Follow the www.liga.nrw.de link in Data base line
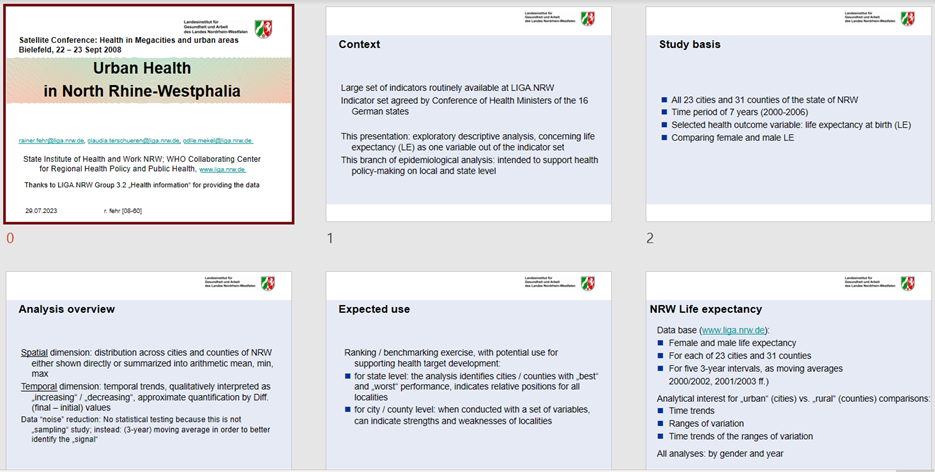Image resolution: width=935 pixels, height=472 pixels. pyautogui.click(x=733, y=329)
